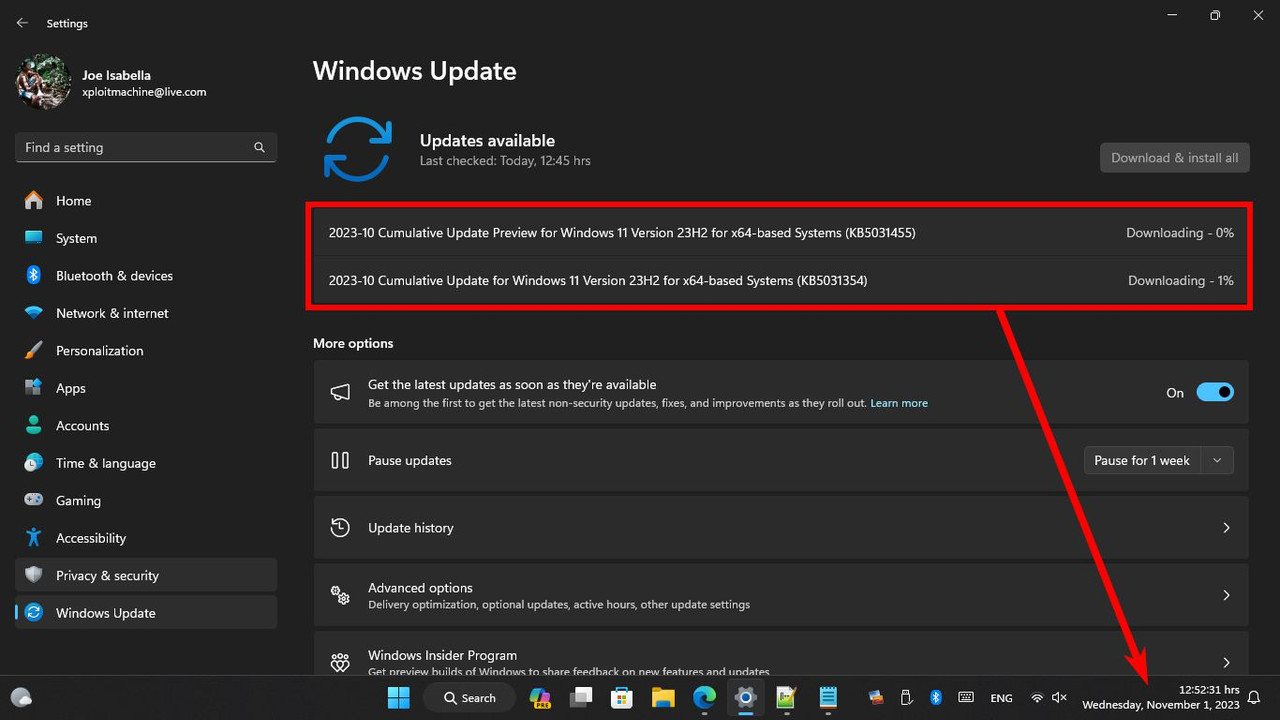The image size is (1280, 720).
Task: Click the KB5031354 Cumulative Update row
Action: (x=780, y=280)
